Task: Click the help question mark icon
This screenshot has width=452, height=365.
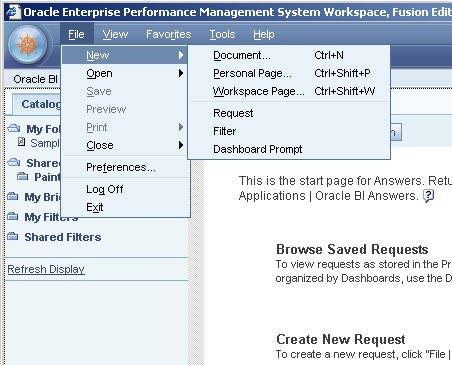Action: click(429, 196)
